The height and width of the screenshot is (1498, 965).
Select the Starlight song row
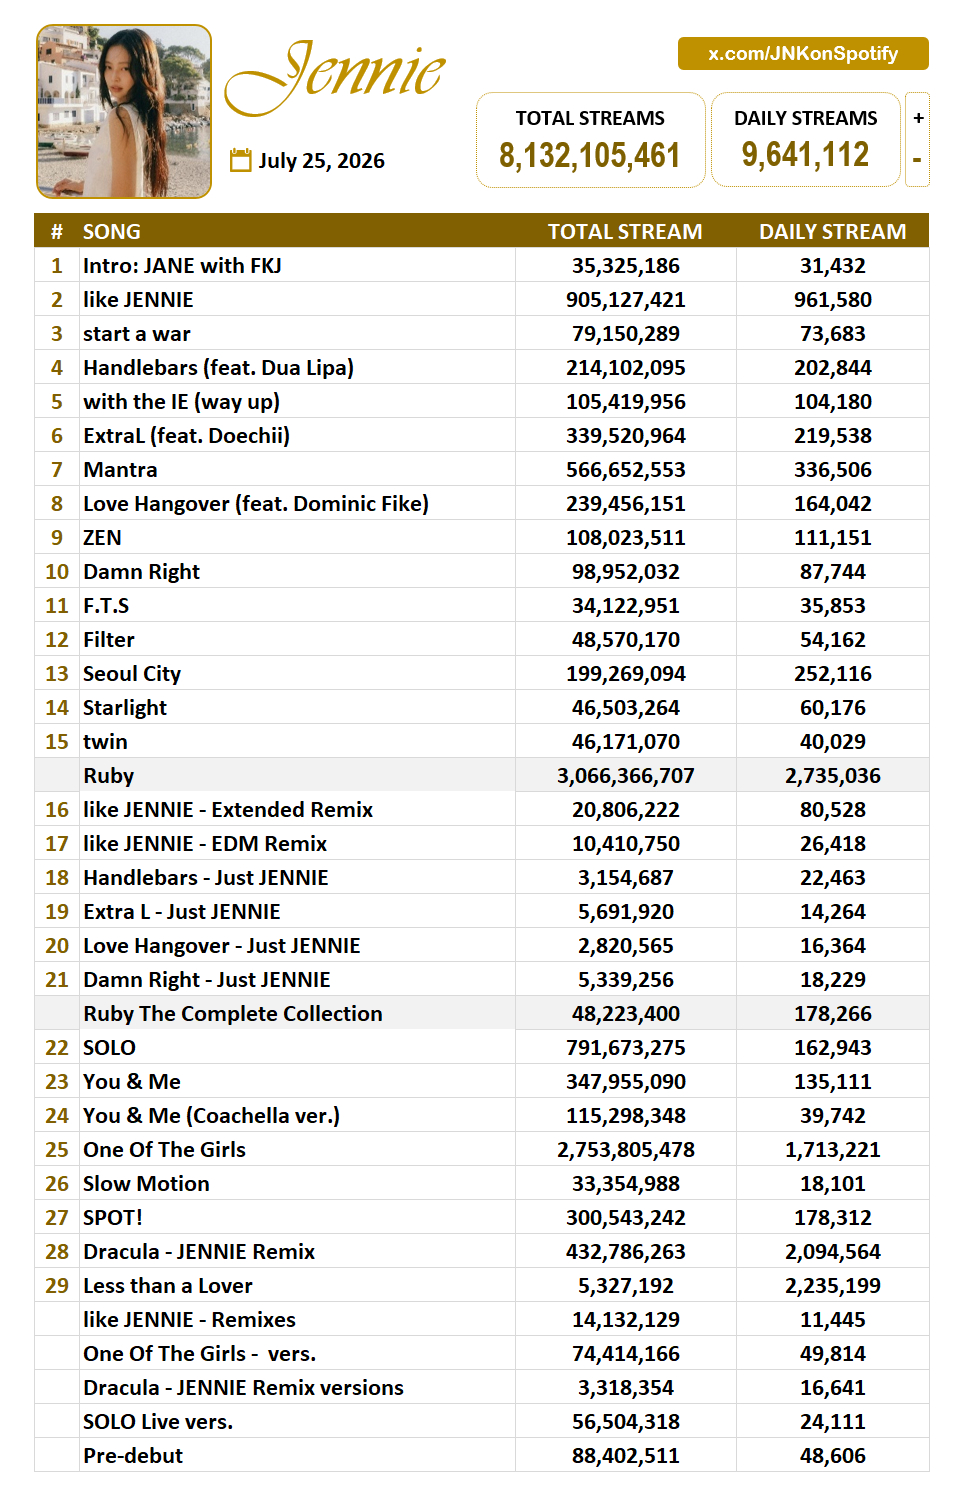coord(482,707)
